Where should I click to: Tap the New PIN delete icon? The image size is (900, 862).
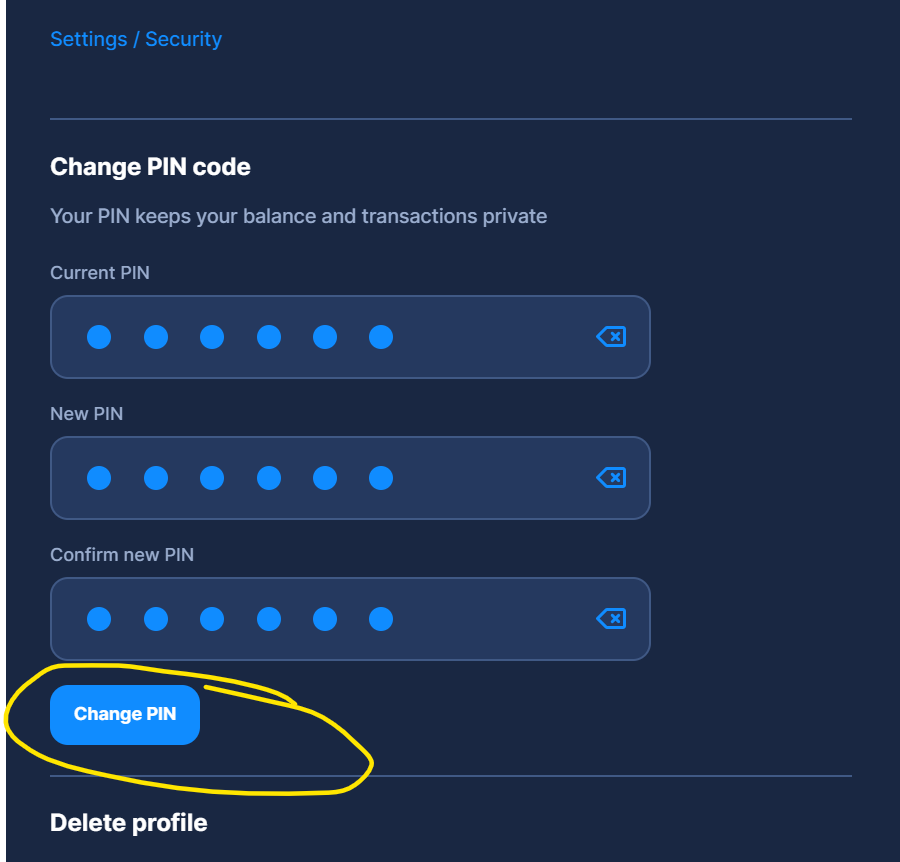coord(610,478)
